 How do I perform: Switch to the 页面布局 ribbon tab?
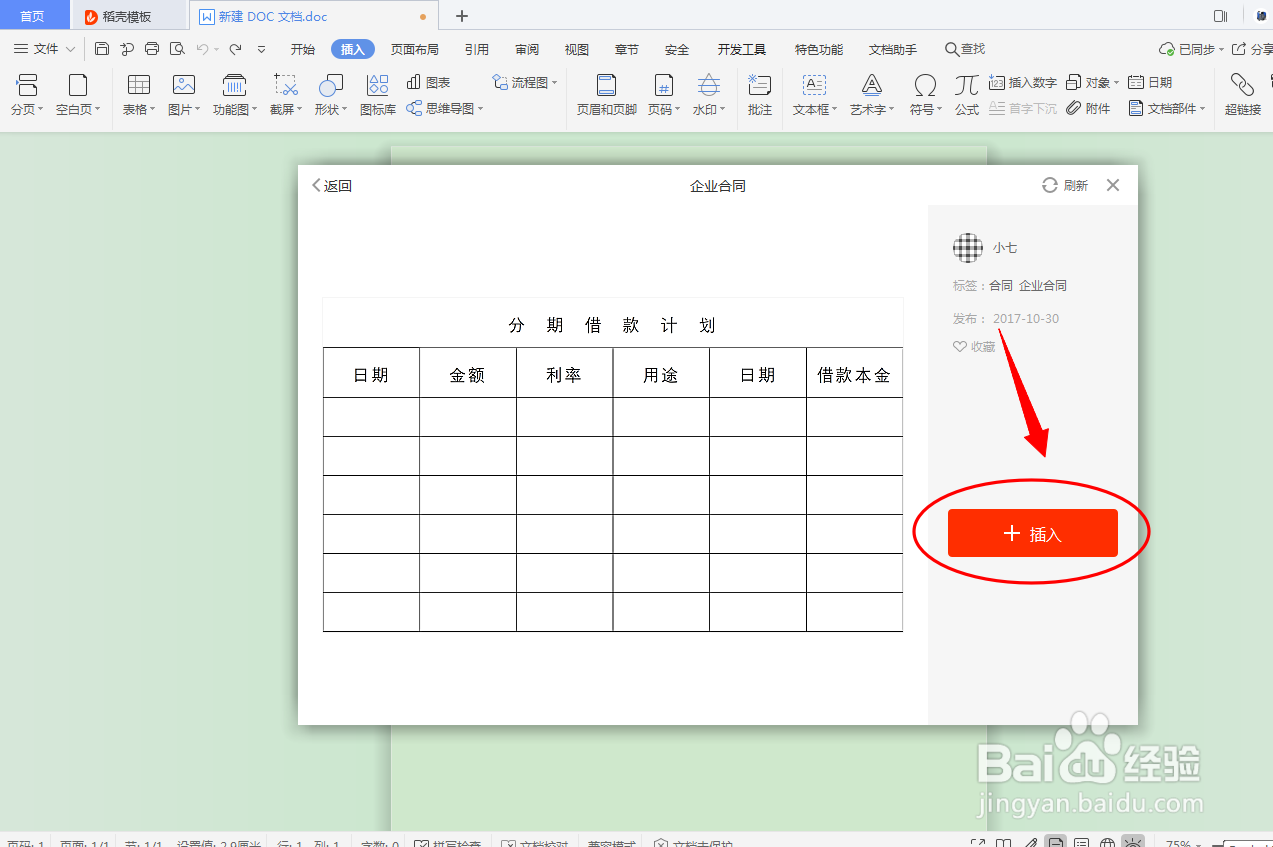(415, 48)
